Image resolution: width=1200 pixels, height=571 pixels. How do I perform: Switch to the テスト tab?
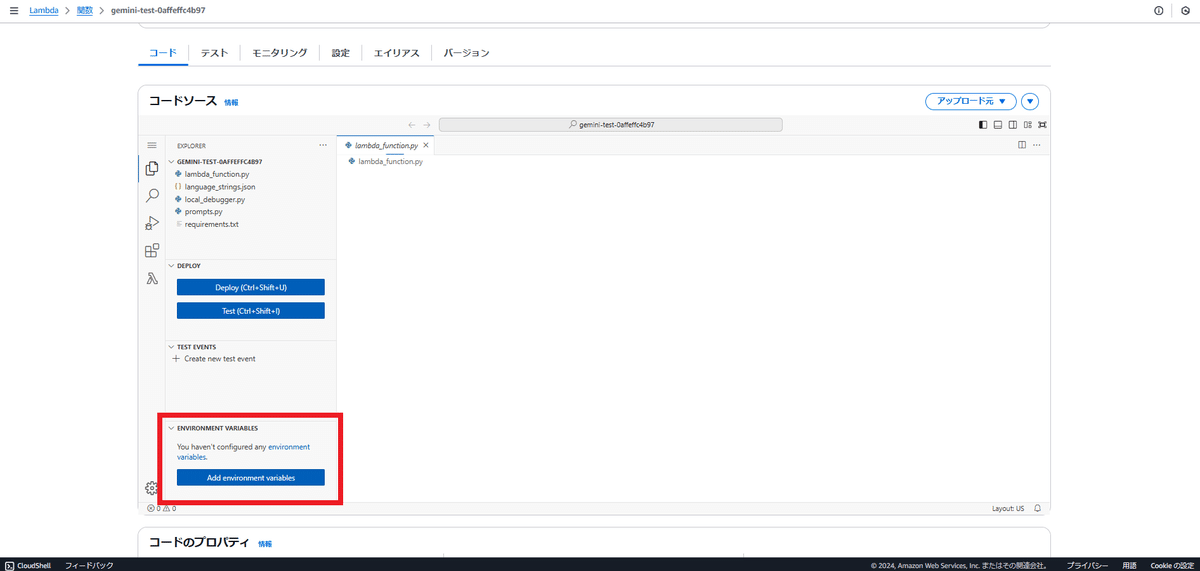click(x=214, y=52)
